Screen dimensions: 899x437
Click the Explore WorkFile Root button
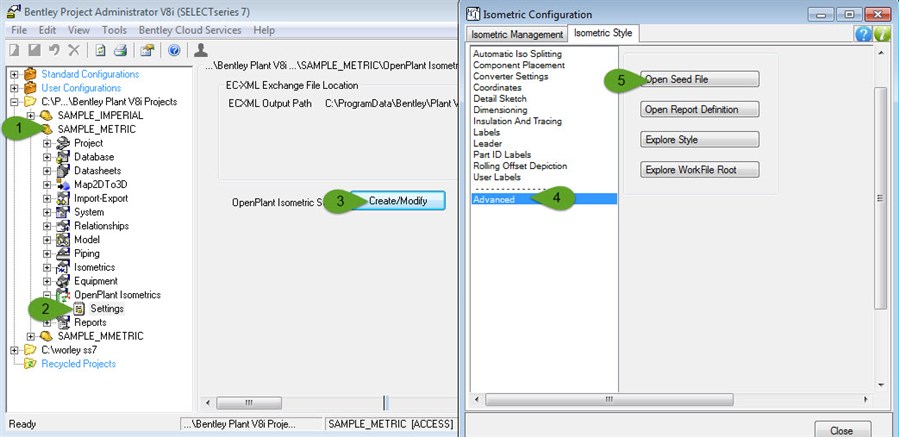pyautogui.click(x=699, y=170)
